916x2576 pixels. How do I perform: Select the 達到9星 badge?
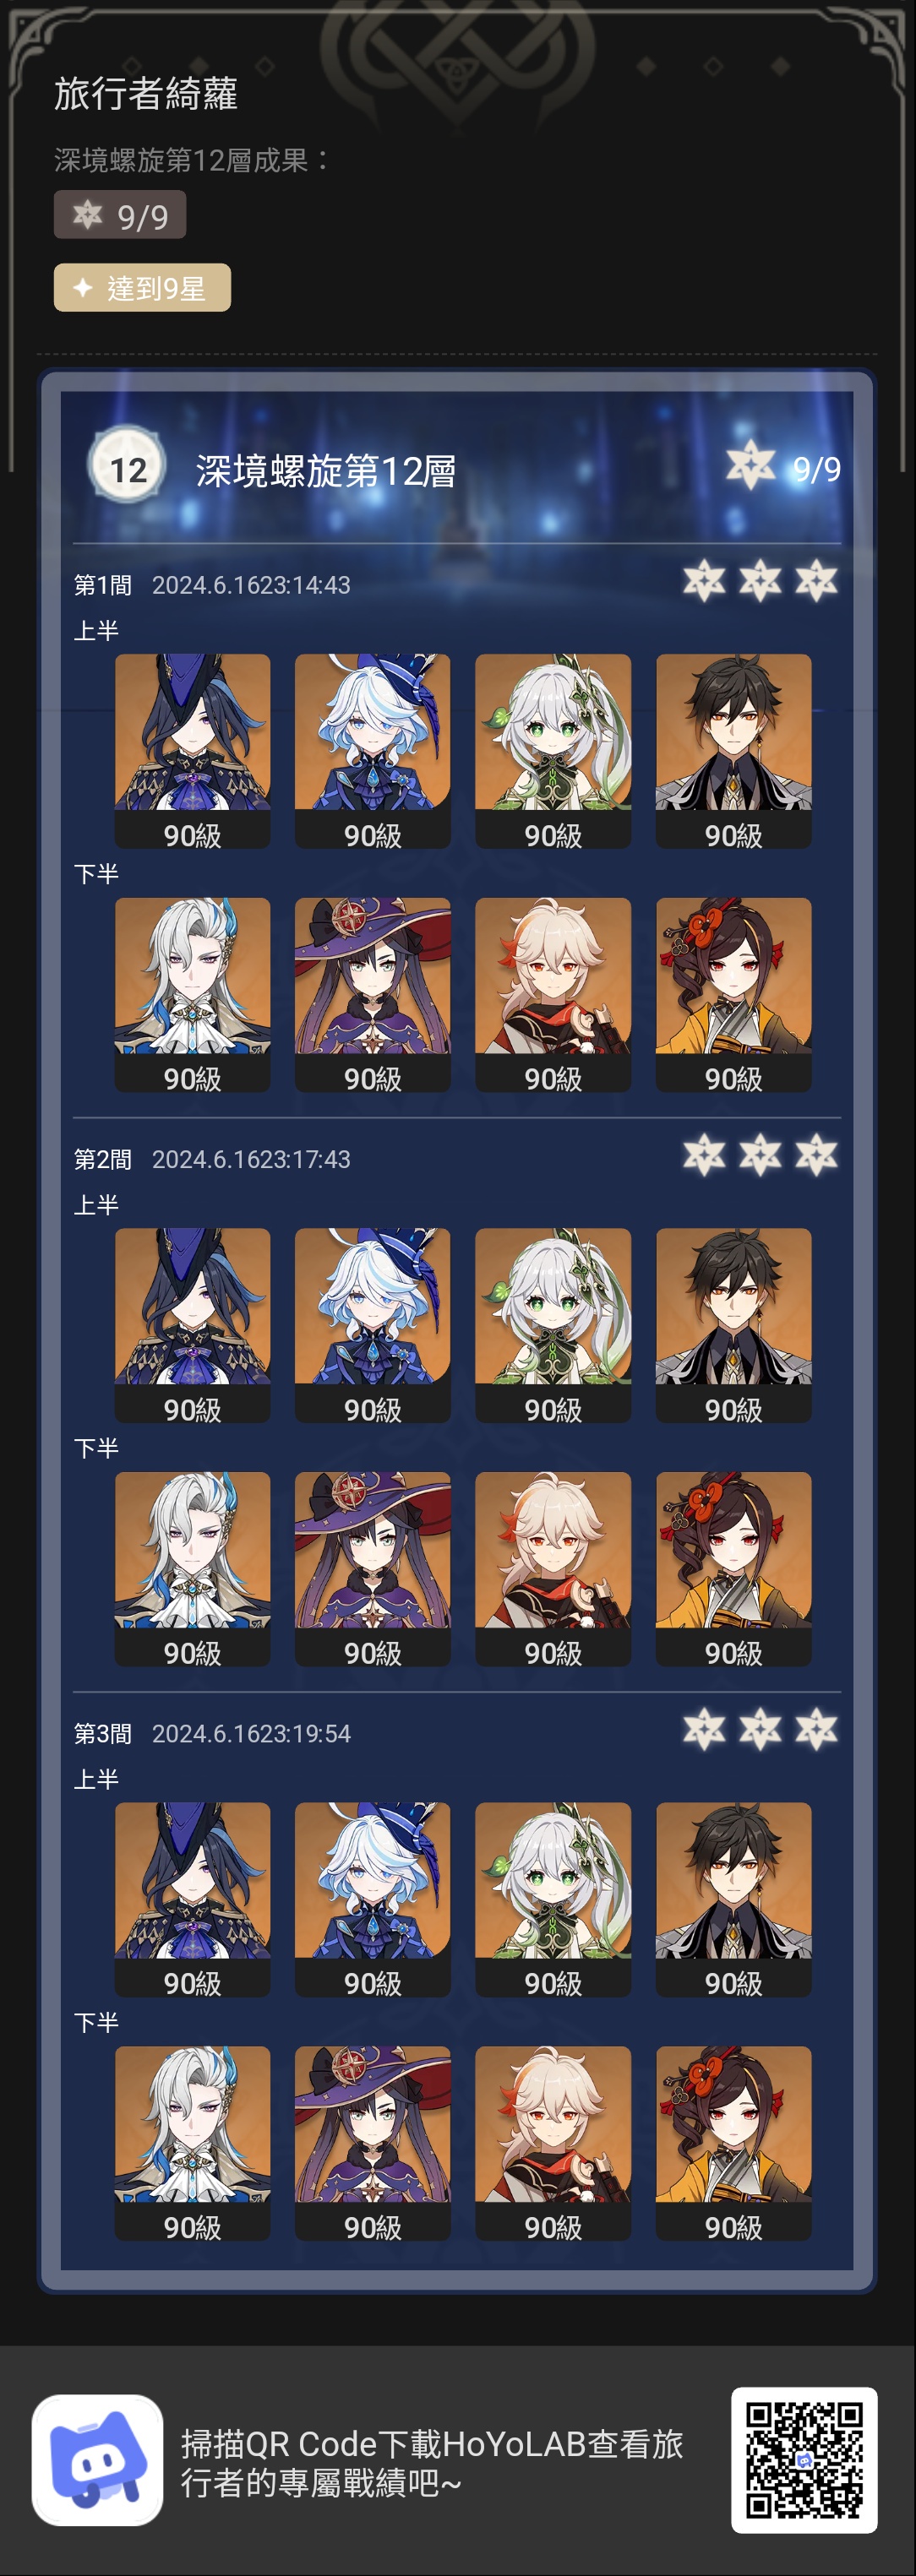click(x=142, y=288)
